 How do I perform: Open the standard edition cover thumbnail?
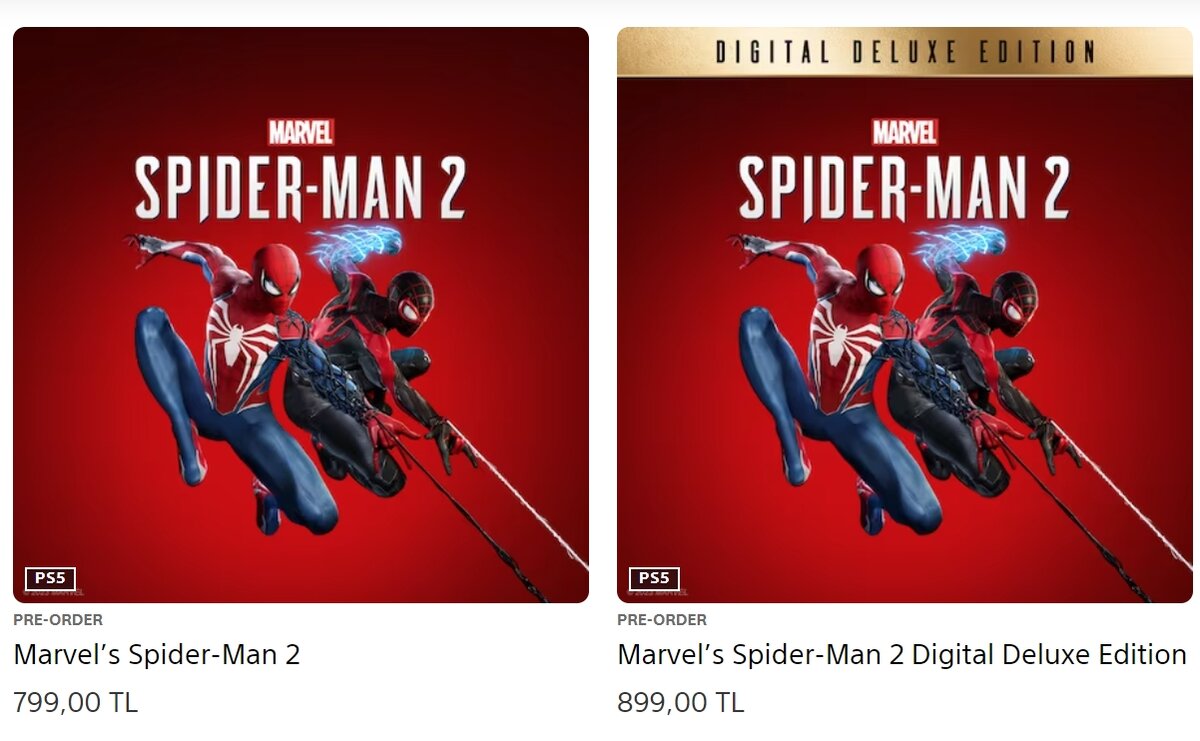click(x=301, y=315)
